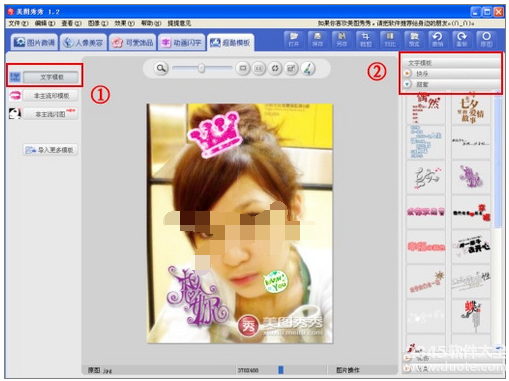Click the 导入更多模板 import button
The image size is (509, 381).
click(50, 150)
